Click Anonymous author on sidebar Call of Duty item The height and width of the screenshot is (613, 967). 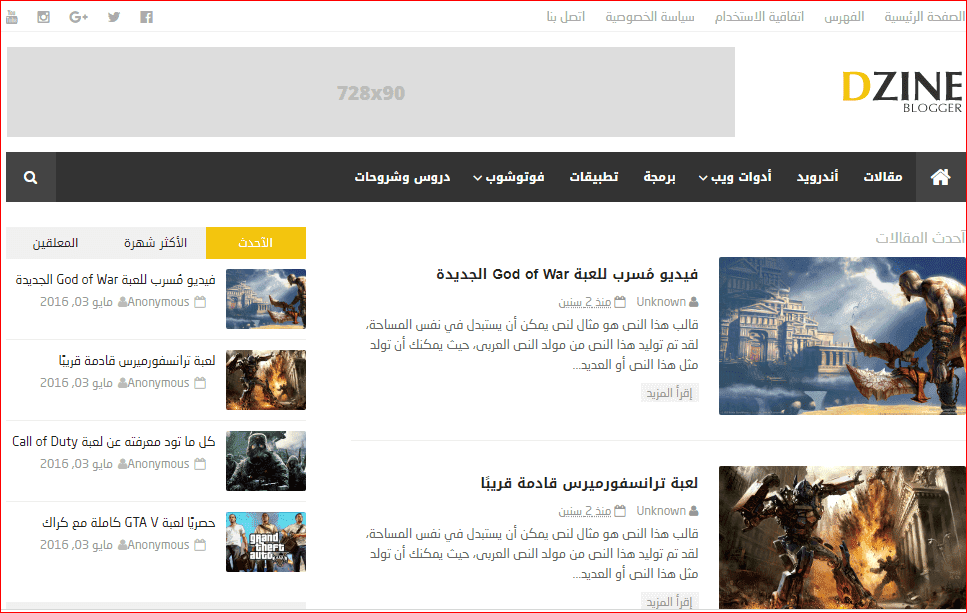[x=158, y=464]
